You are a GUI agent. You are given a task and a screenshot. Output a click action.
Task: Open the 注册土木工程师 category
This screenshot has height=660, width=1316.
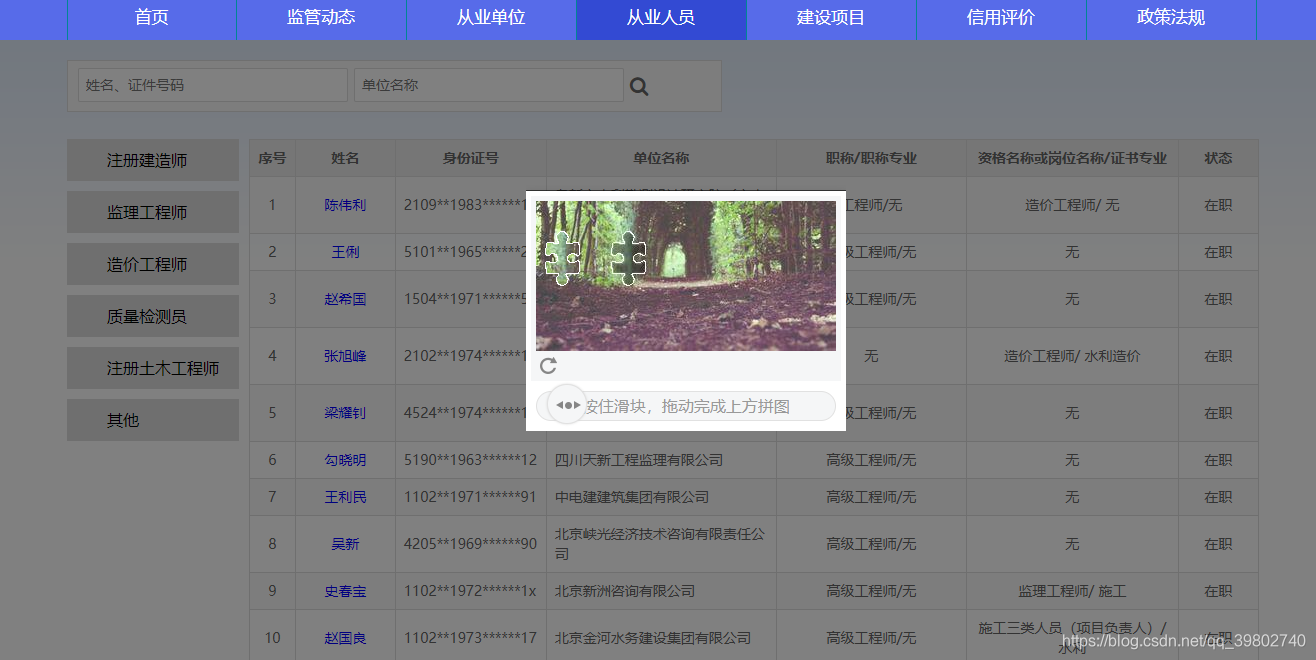coord(152,367)
